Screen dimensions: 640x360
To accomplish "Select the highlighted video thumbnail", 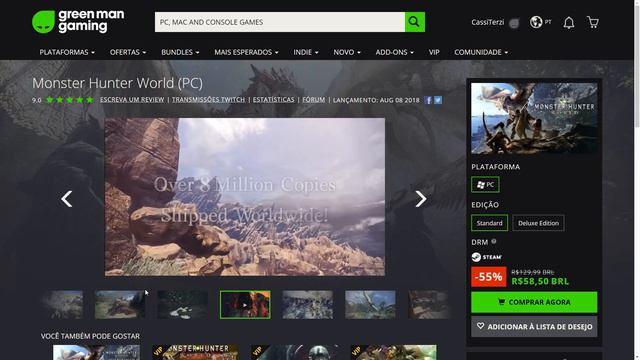I will point(245,304).
